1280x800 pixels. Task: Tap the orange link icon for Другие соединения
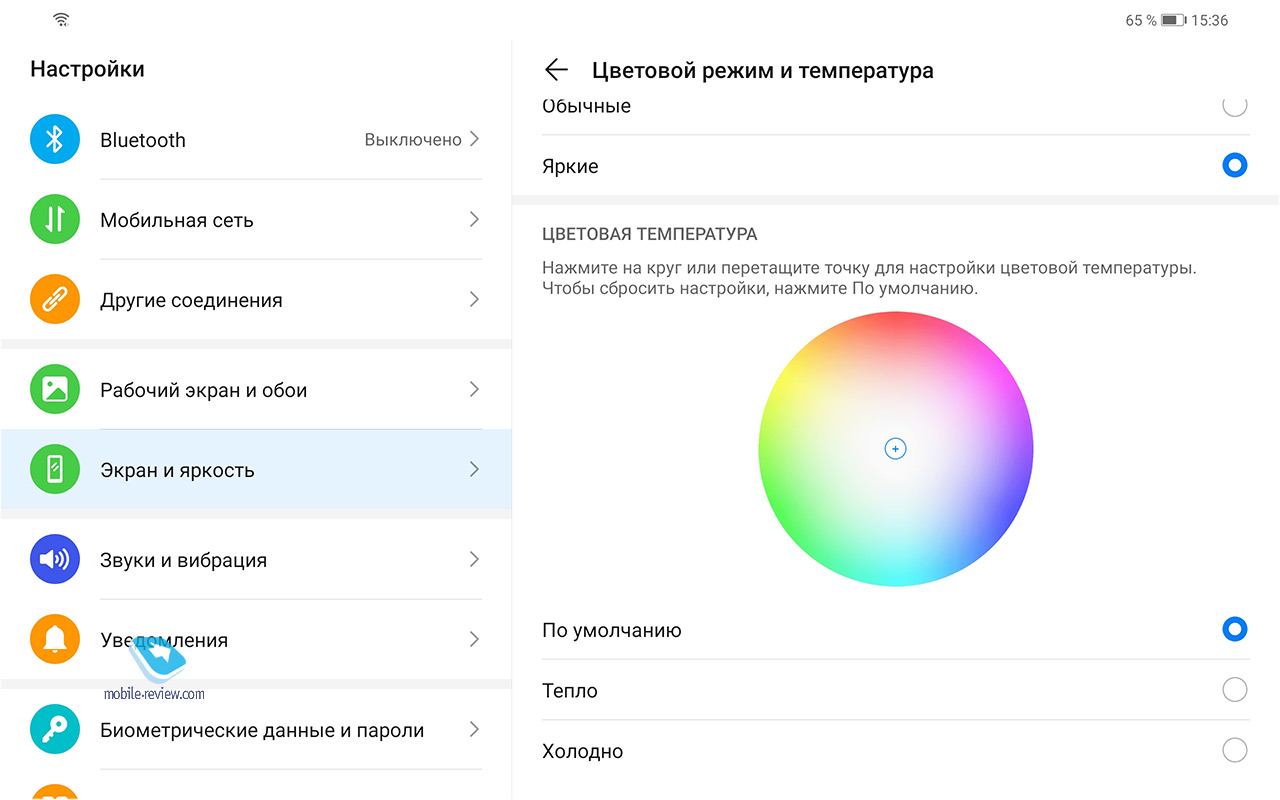[x=55, y=299]
